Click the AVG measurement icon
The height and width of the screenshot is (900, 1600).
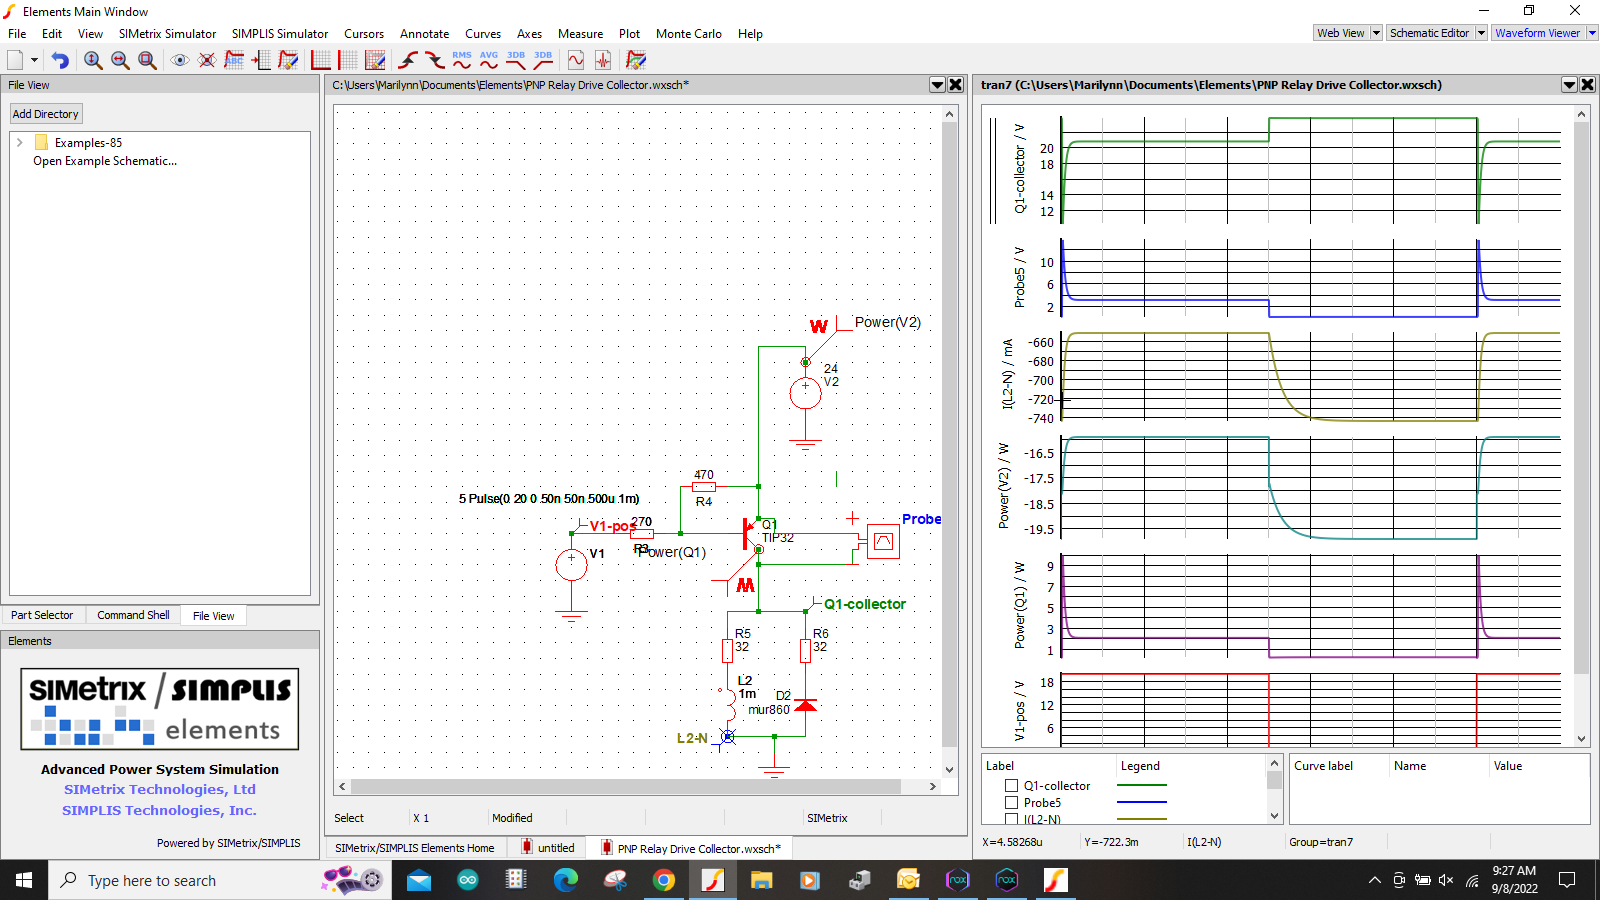pos(489,60)
